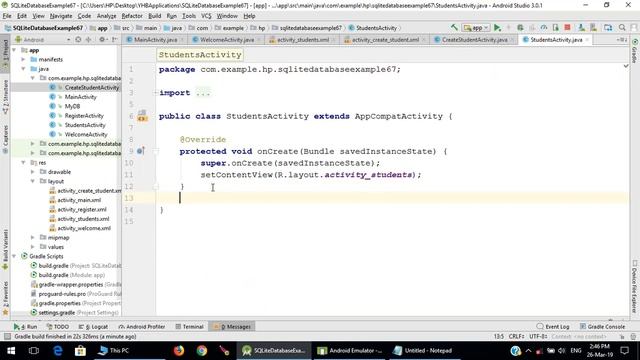
Task: Open the Help question icon in system tray
Action: click(516, 350)
